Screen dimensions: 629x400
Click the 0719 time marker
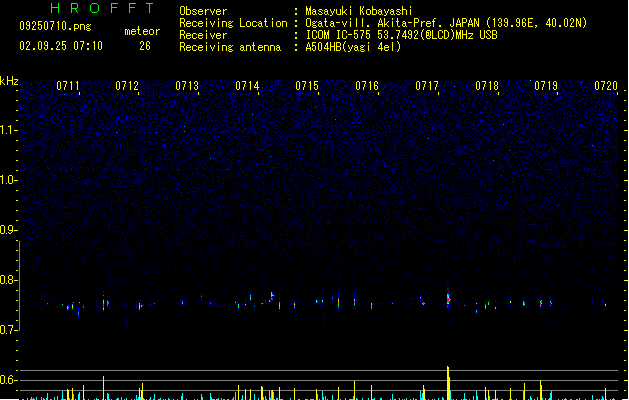546,86
